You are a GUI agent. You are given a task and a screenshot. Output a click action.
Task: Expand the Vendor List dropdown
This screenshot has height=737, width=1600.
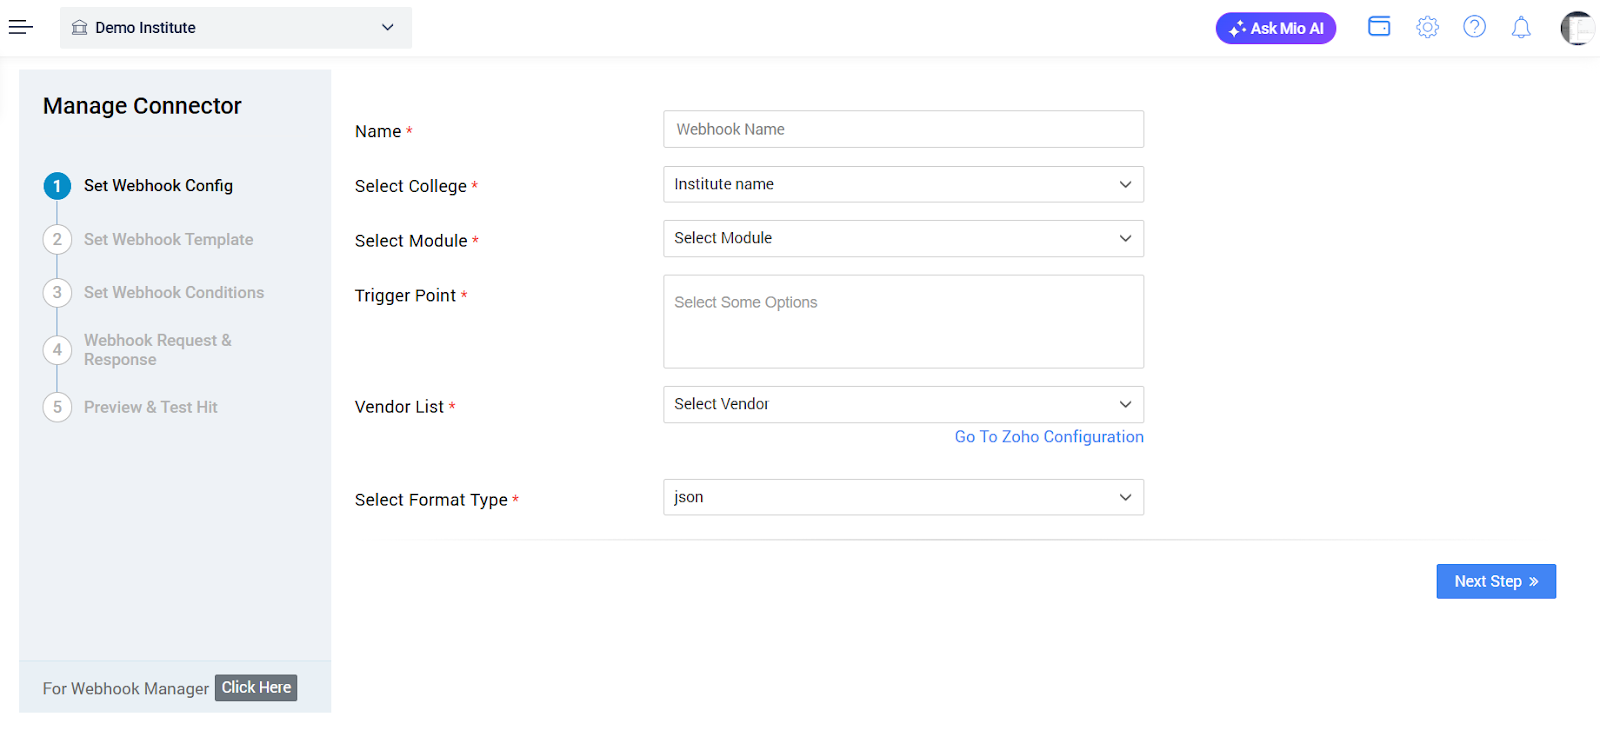pyautogui.click(x=902, y=404)
